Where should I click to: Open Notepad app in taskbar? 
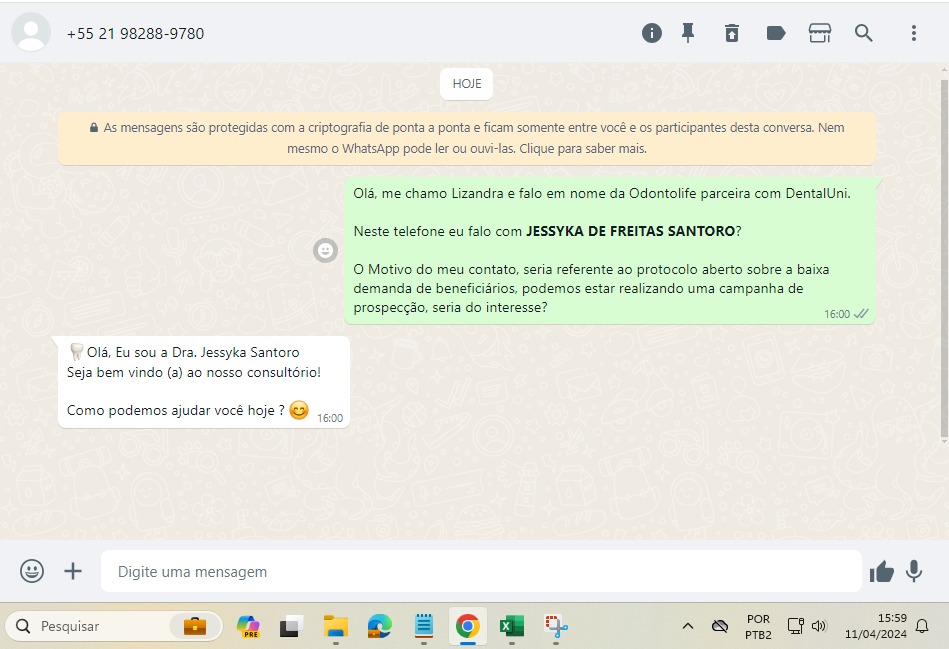point(424,626)
